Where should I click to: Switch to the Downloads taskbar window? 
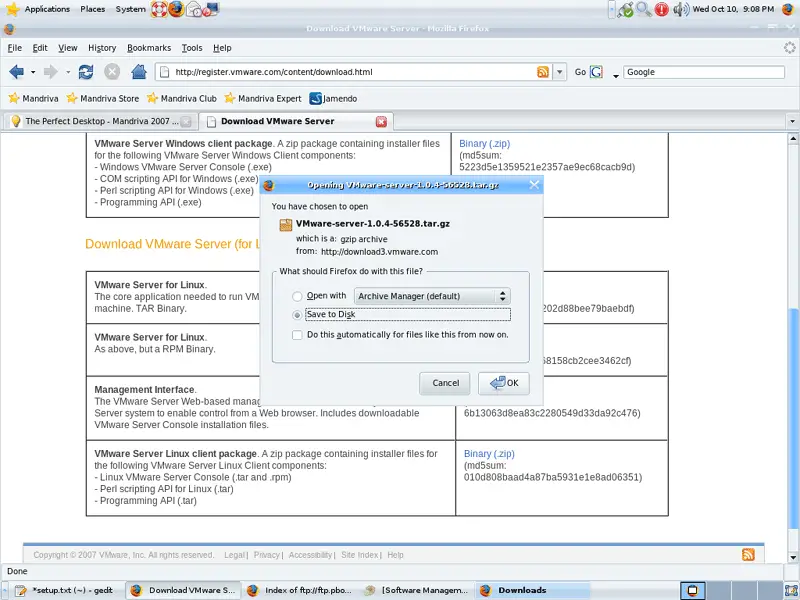(533, 590)
